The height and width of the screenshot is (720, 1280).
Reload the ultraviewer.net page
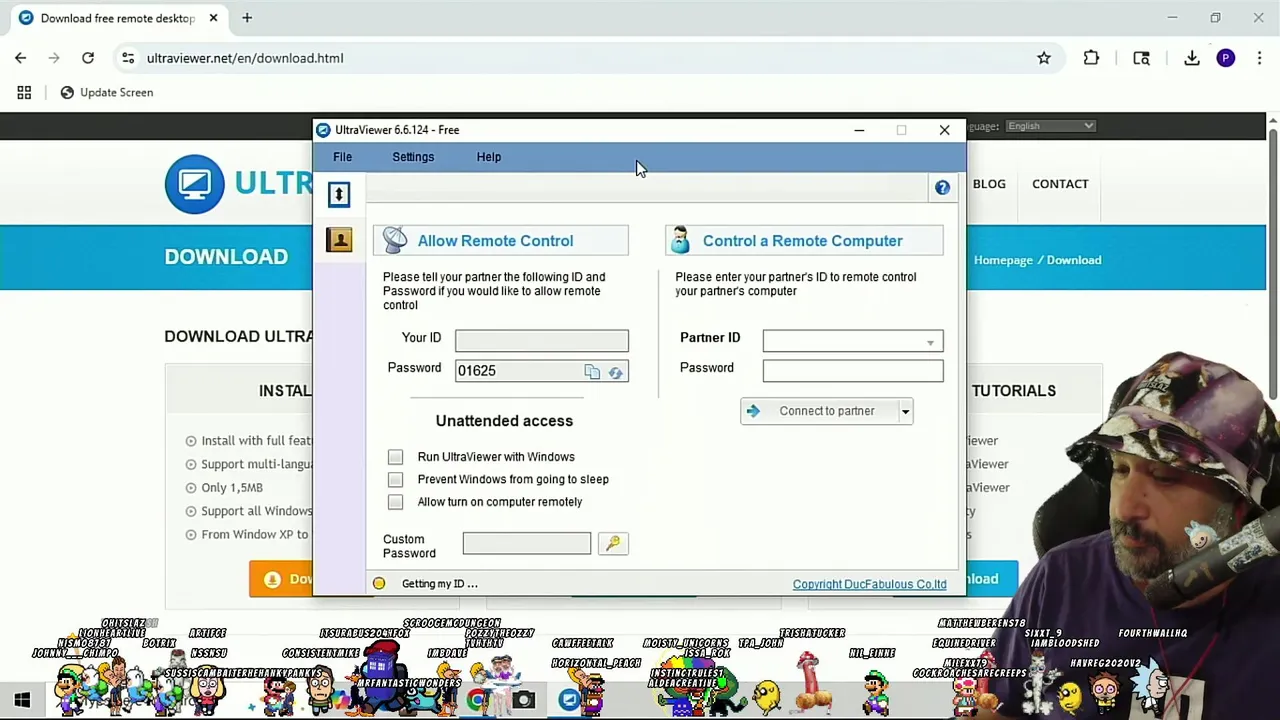(x=88, y=58)
